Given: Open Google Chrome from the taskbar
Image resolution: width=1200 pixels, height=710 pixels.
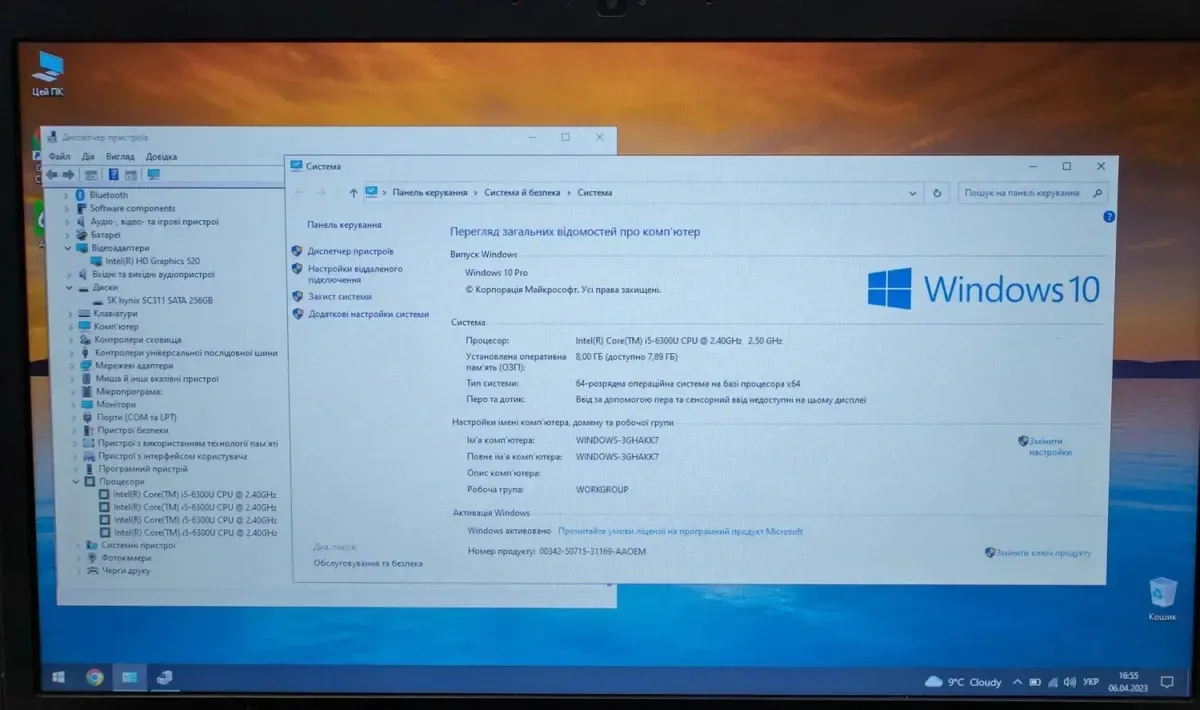Looking at the screenshot, I should (x=94, y=677).
